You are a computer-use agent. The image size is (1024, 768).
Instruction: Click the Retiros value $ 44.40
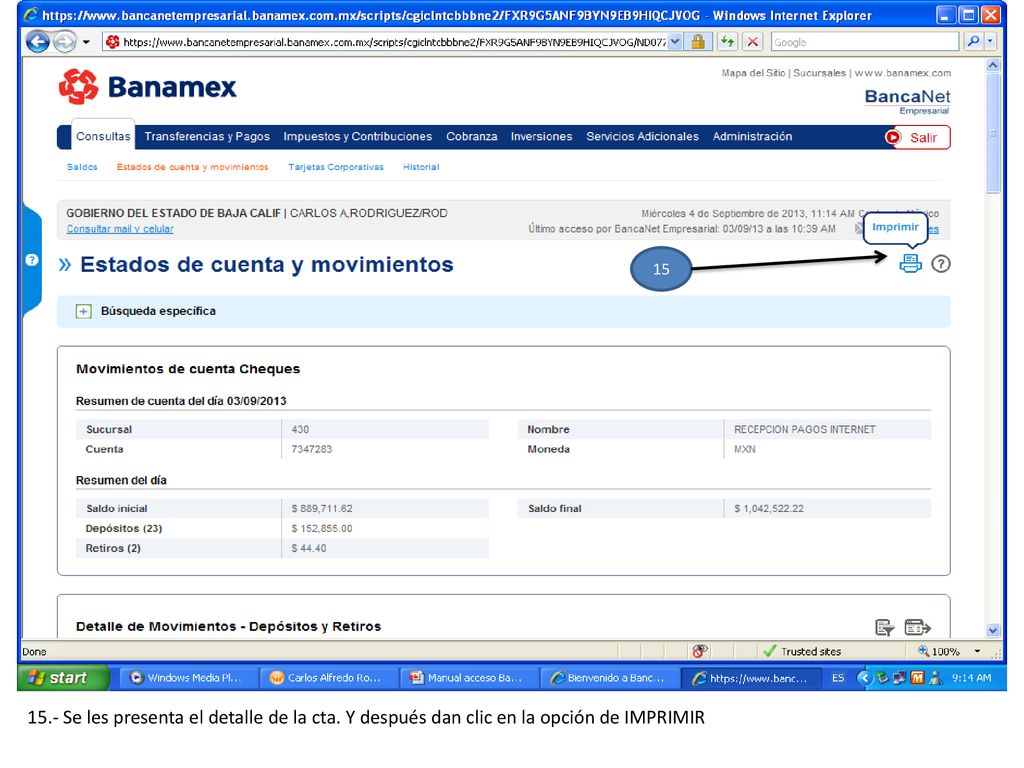pyautogui.click(x=308, y=549)
